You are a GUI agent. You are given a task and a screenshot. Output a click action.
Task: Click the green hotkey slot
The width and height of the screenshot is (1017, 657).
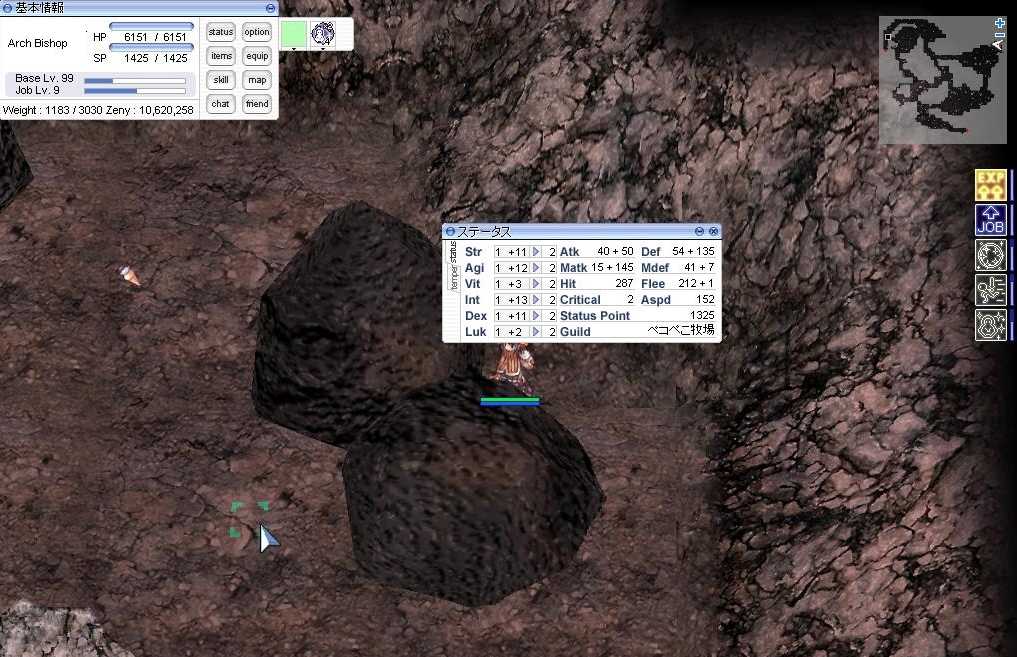click(294, 34)
